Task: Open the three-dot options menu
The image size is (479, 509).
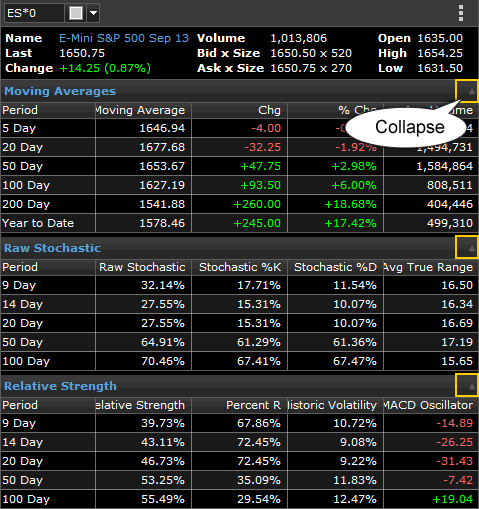Action: pyautogui.click(x=461, y=13)
